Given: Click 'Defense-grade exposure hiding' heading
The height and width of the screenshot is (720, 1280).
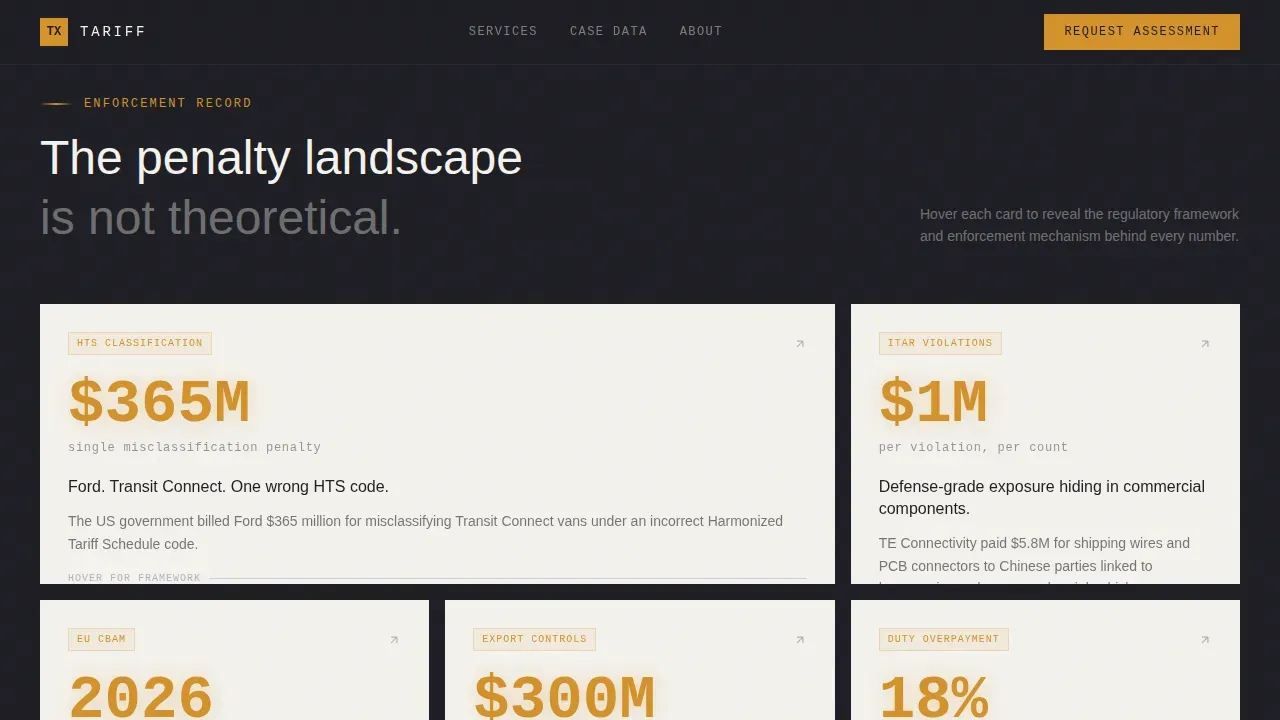Looking at the screenshot, I should 1042,497.
